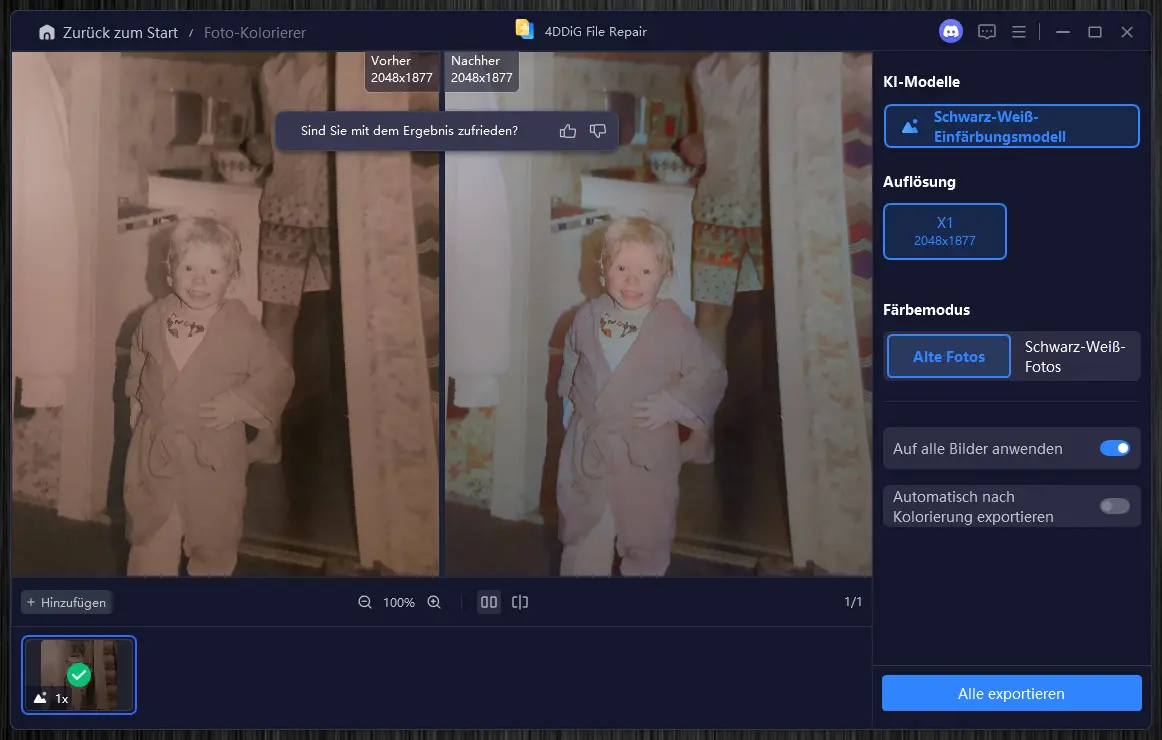
Task: Select side-by-side comparison view
Action: pyautogui.click(x=489, y=602)
